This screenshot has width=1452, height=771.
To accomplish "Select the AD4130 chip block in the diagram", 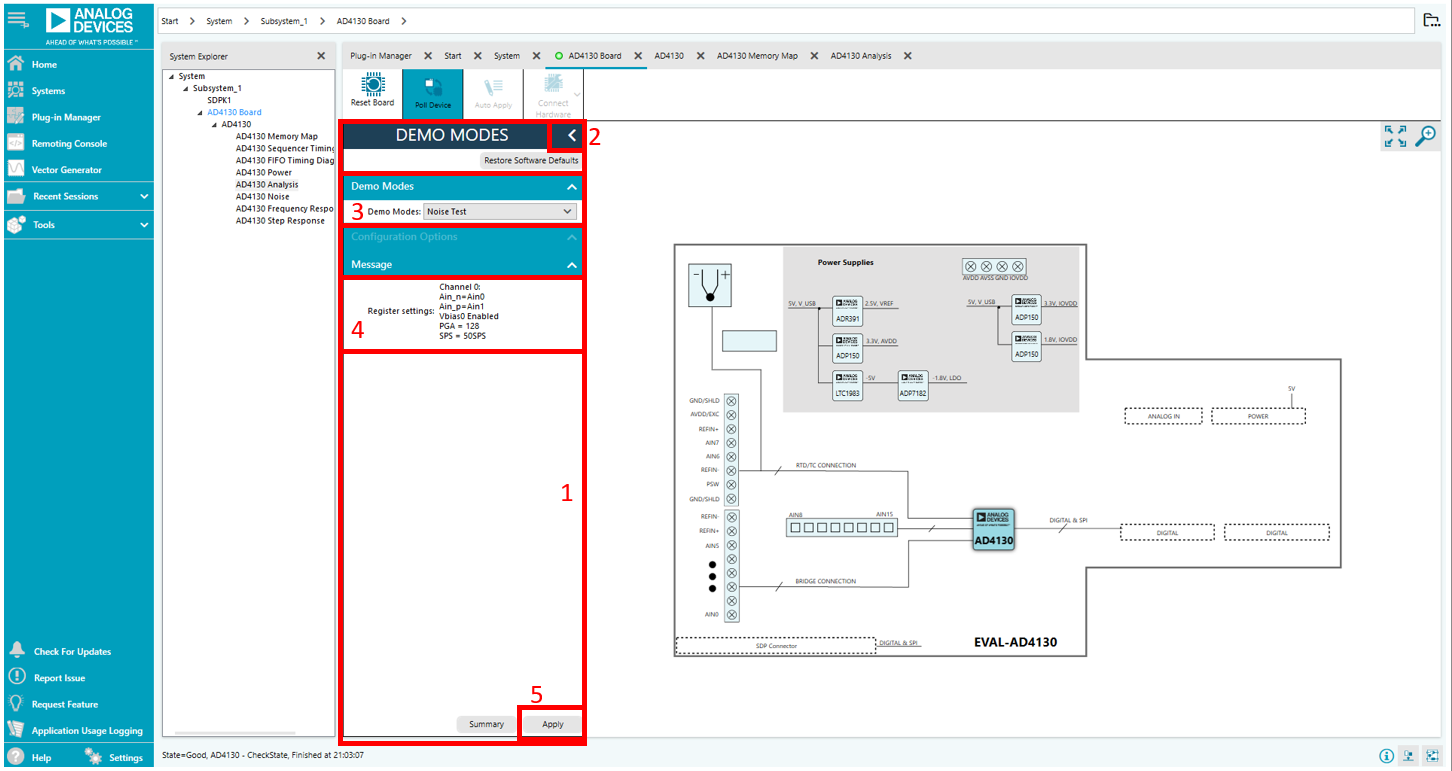I will tap(994, 529).
